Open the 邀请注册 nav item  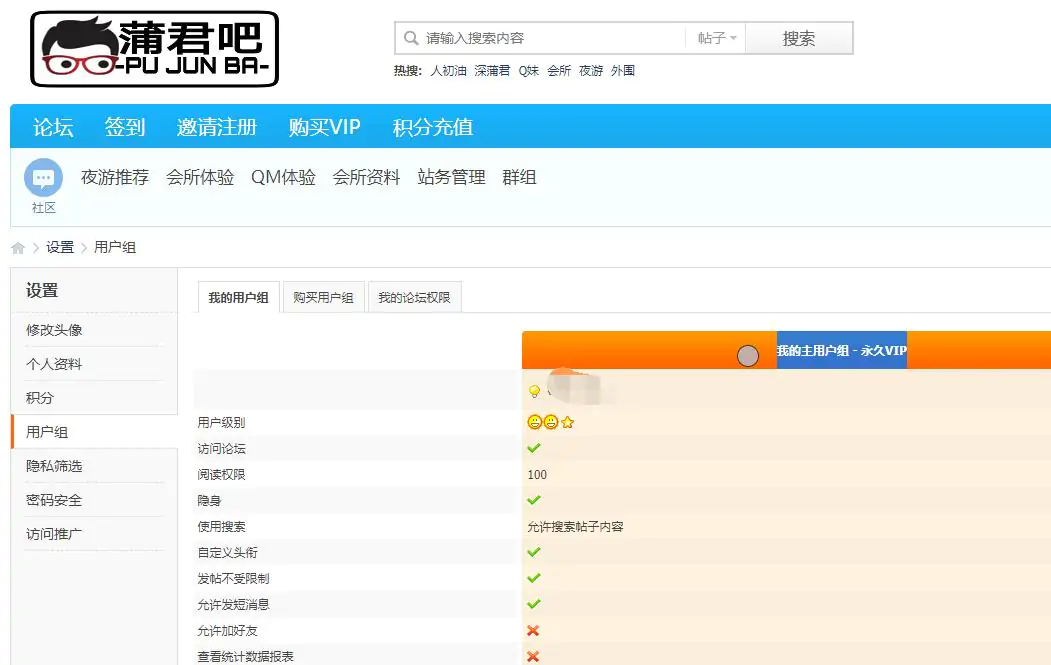click(217, 127)
